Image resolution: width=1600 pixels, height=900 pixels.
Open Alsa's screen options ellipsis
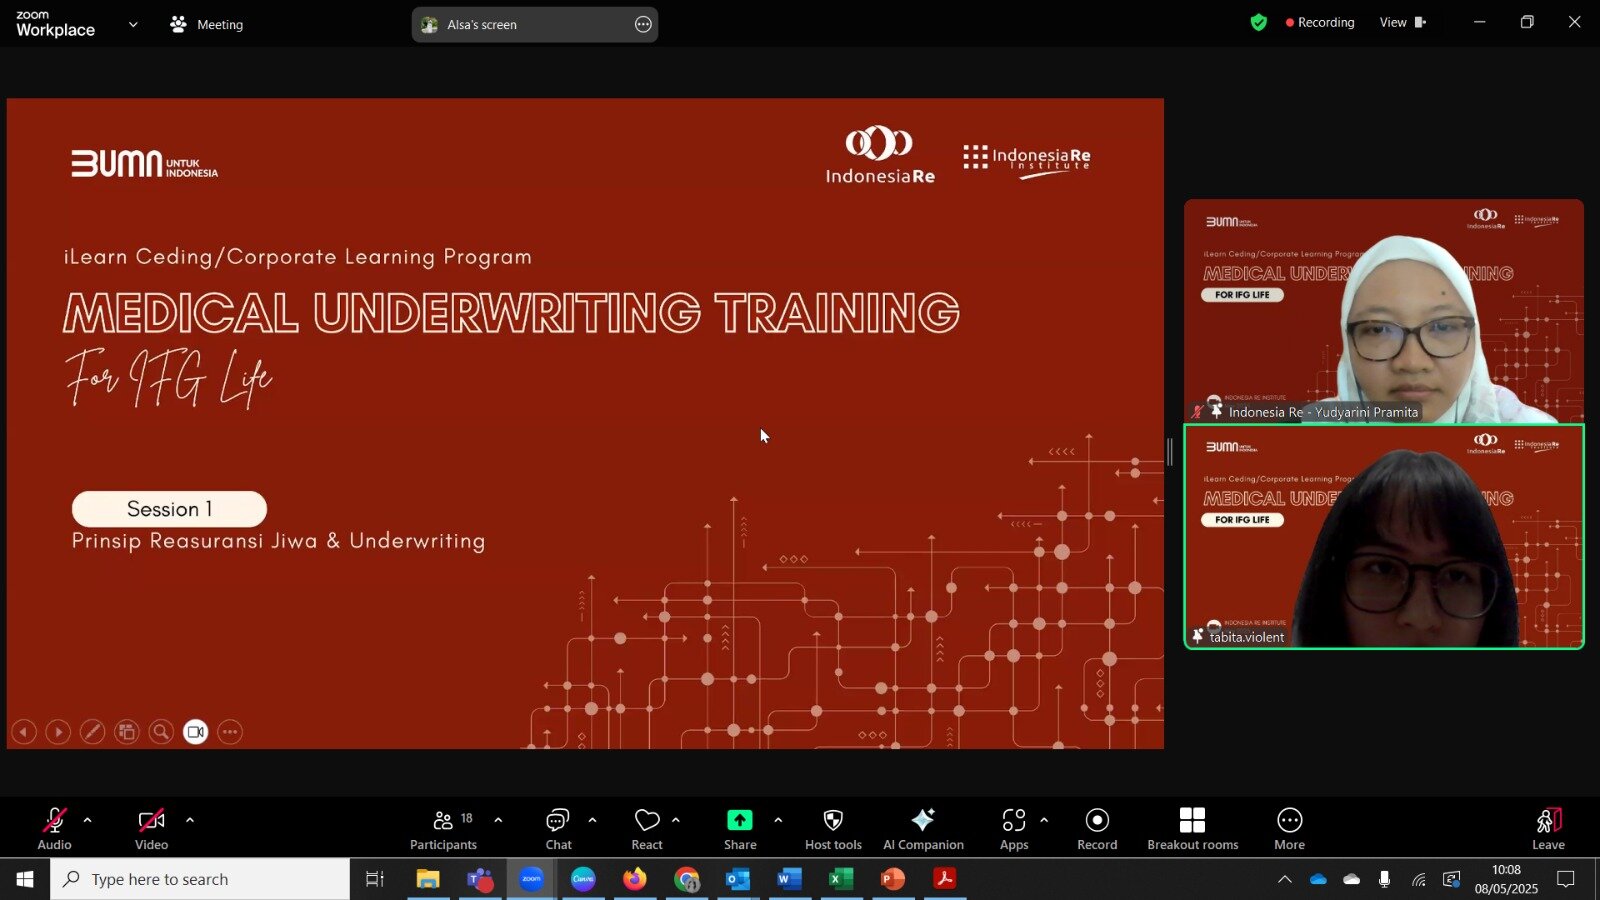[x=643, y=24]
